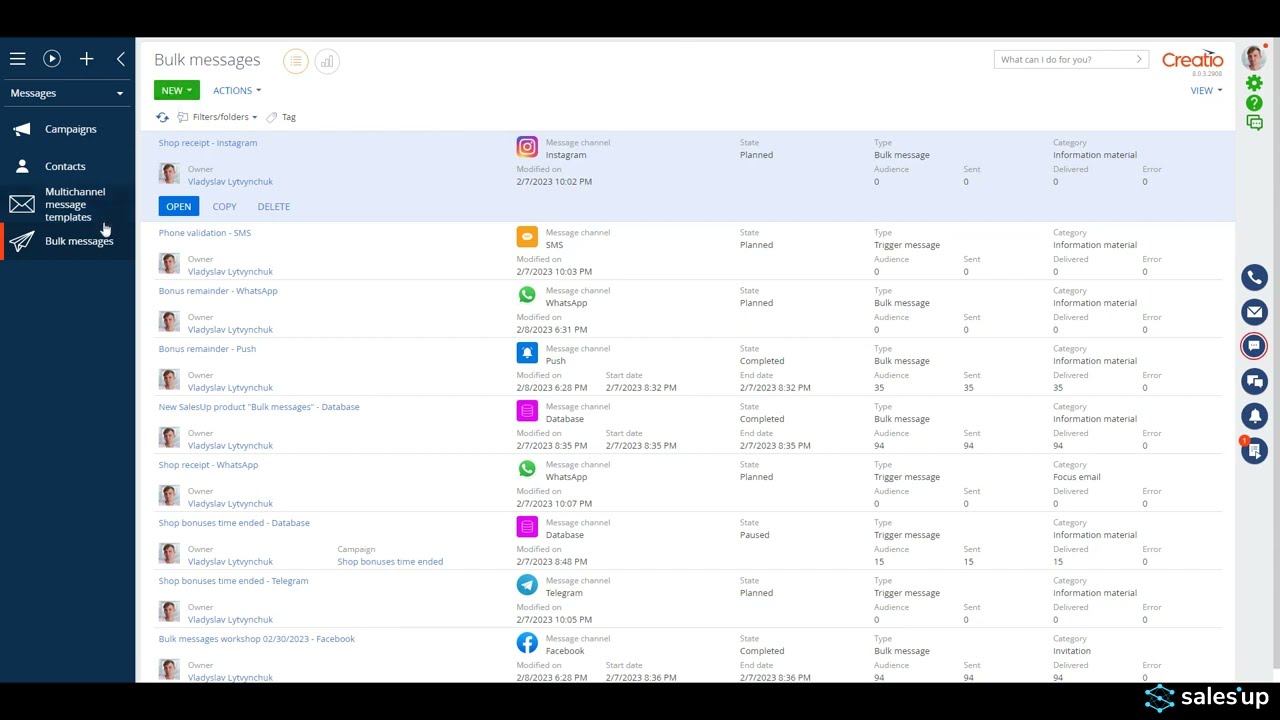This screenshot has height=720, width=1280.
Task: Open the VIEW dropdown menu
Action: point(1206,90)
